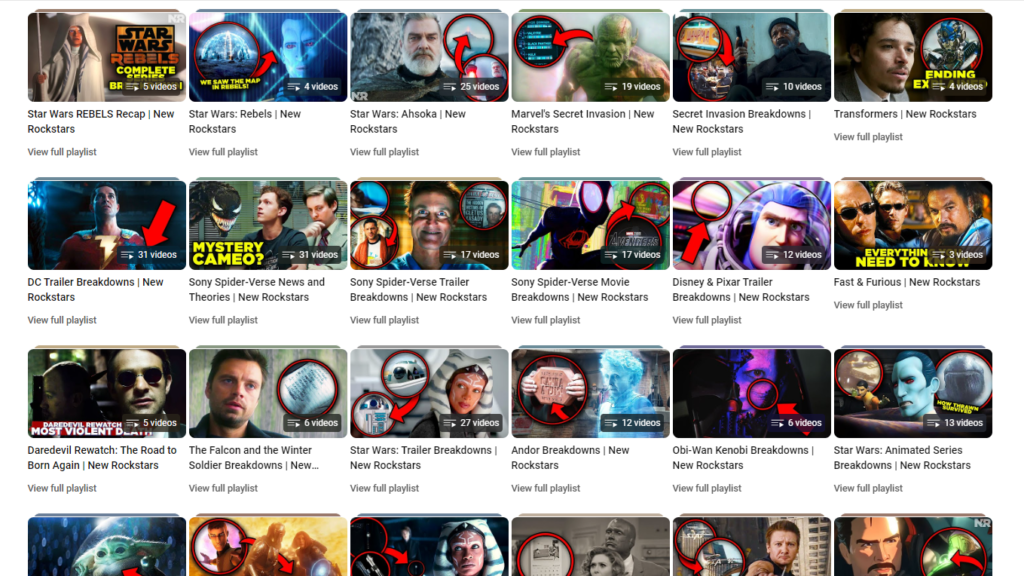Open Fast & Furious playlist thumbnail
1024x576 pixels.
913,225
